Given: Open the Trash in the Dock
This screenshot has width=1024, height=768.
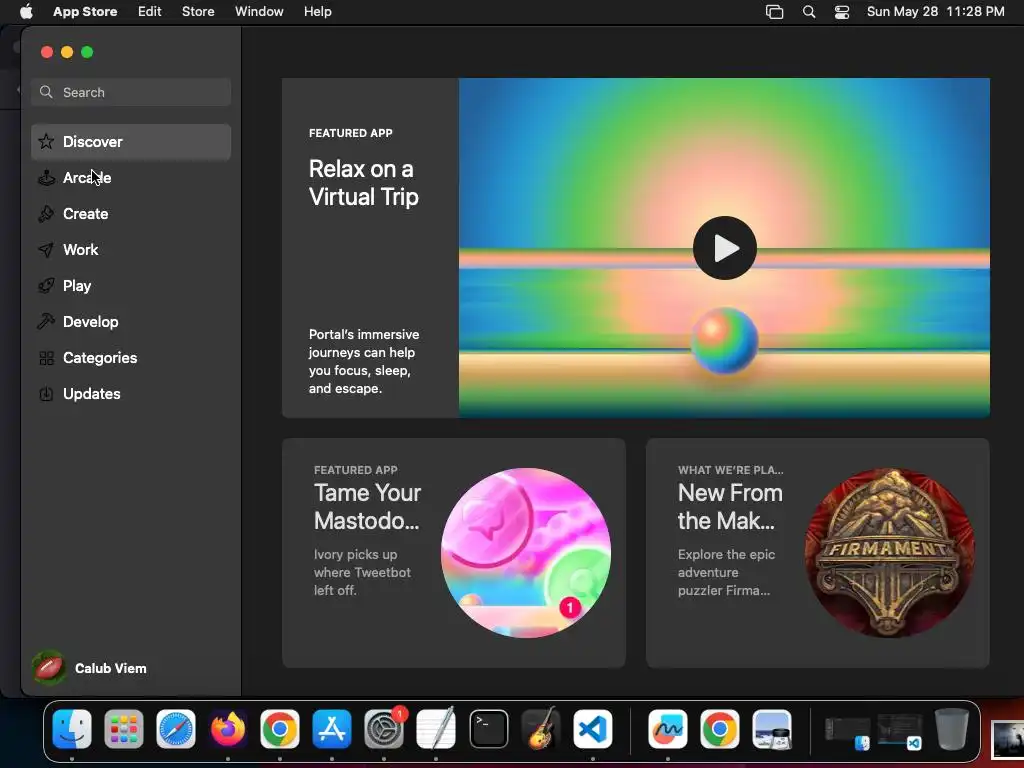Looking at the screenshot, I should [x=952, y=729].
